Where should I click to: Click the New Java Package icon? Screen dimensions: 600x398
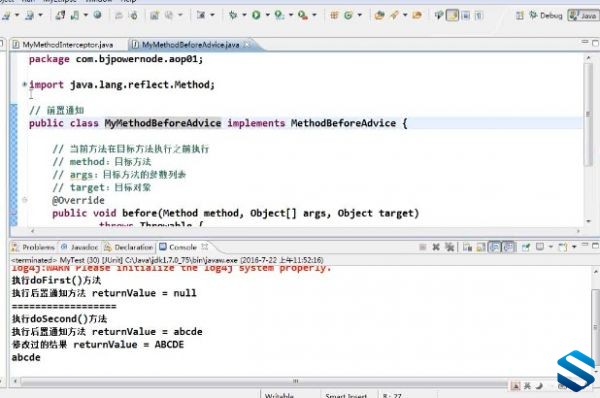coord(334,15)
